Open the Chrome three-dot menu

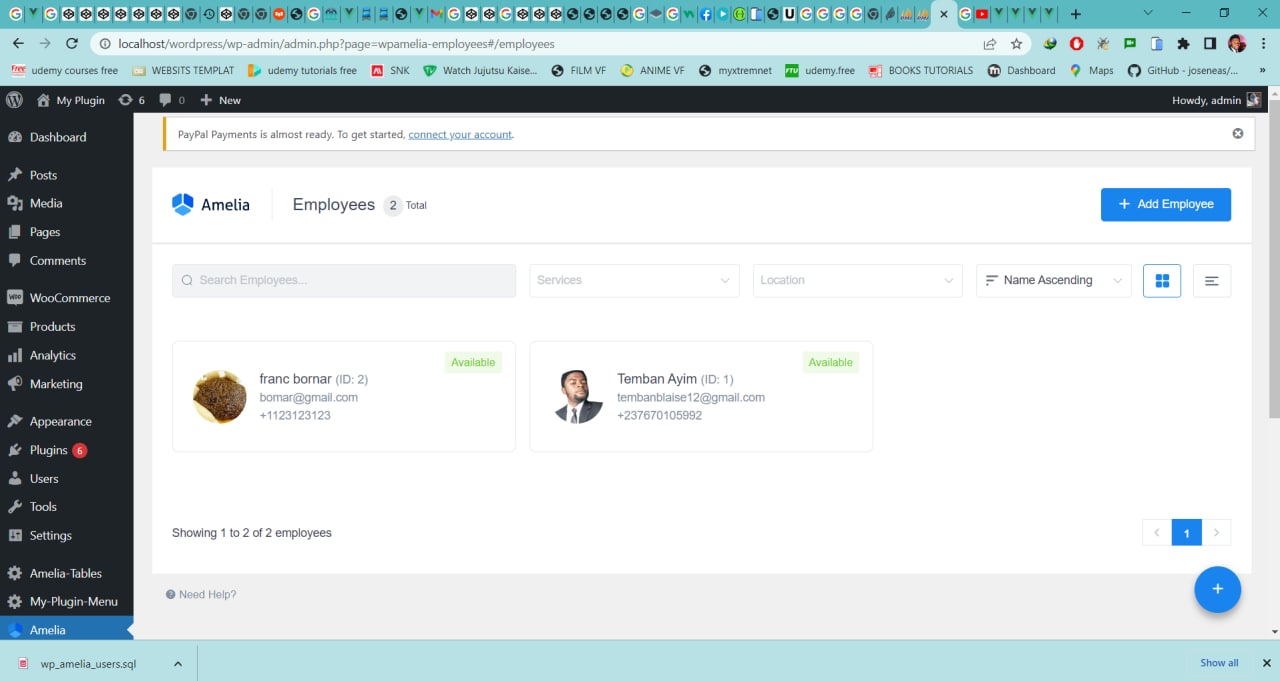(1263, 44)
